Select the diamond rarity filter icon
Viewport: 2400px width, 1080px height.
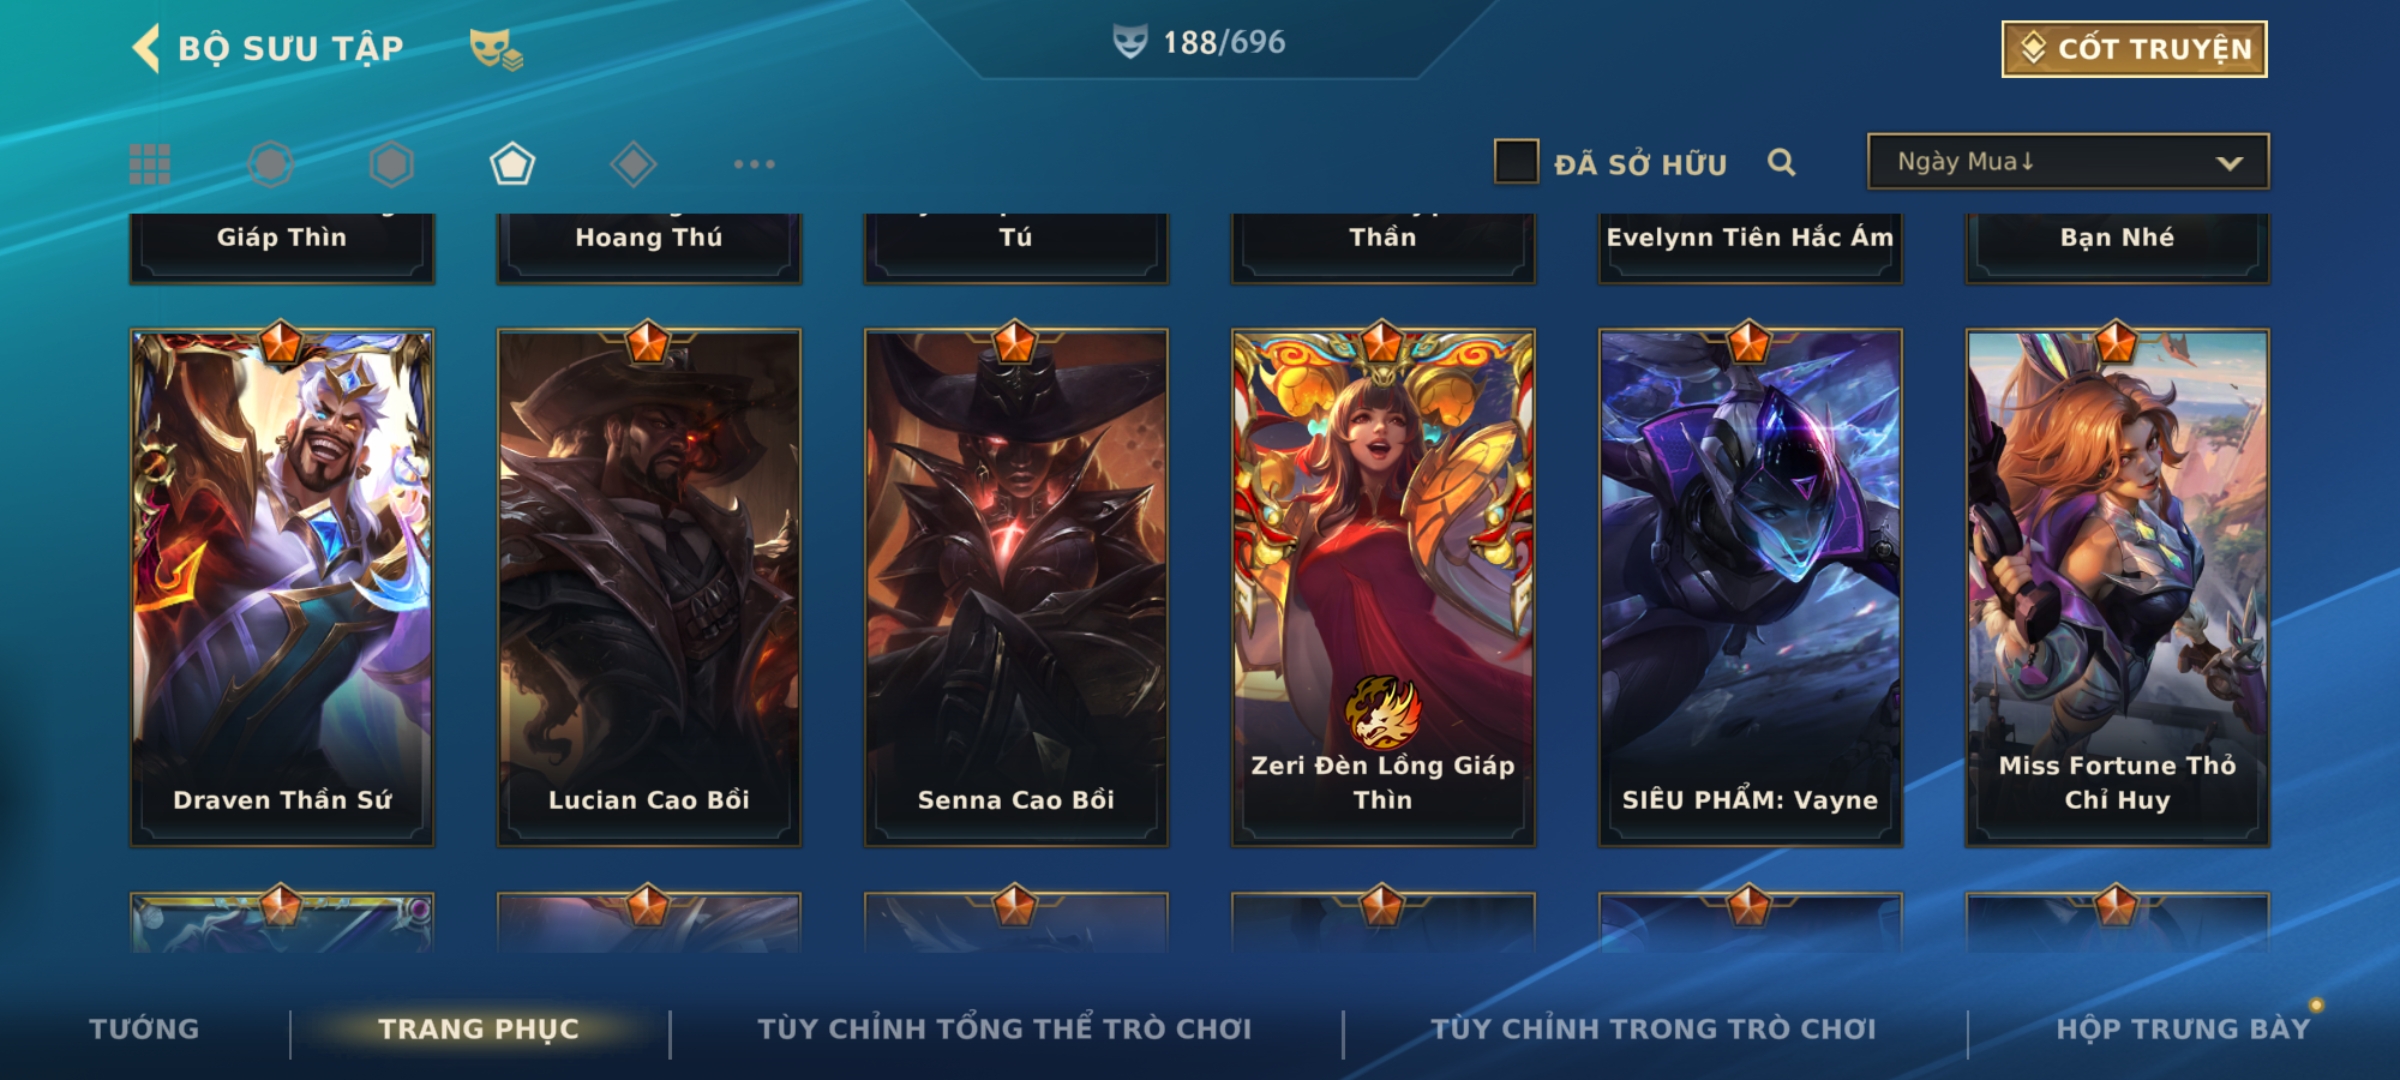[x=633, y=164]
